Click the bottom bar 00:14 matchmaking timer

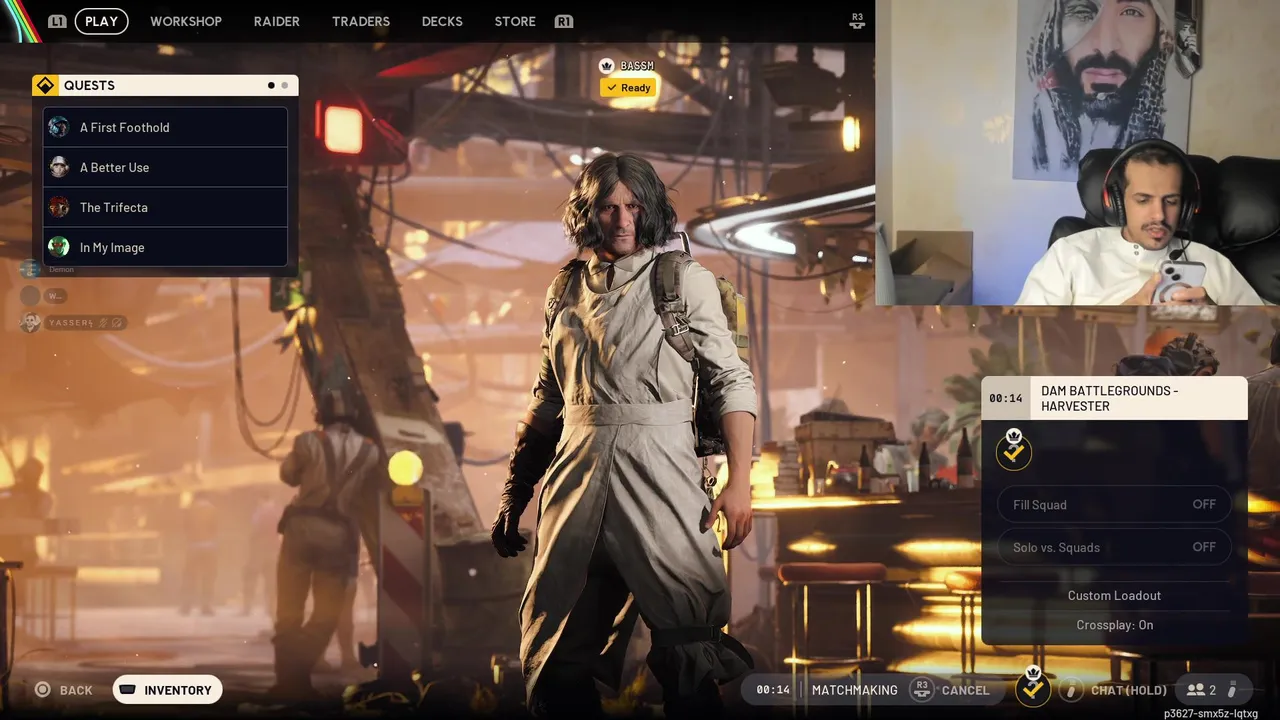pos(773,690)
